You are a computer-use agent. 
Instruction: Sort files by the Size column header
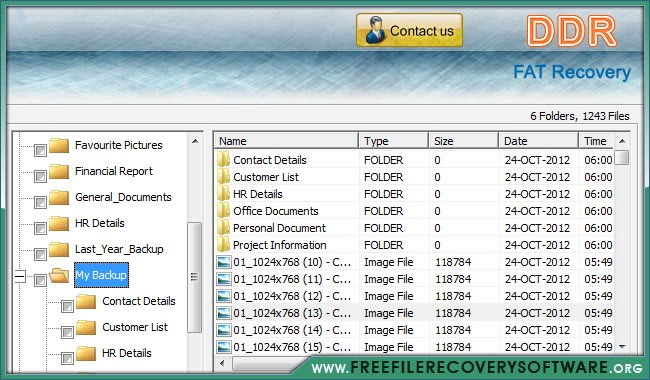point(463,141)
